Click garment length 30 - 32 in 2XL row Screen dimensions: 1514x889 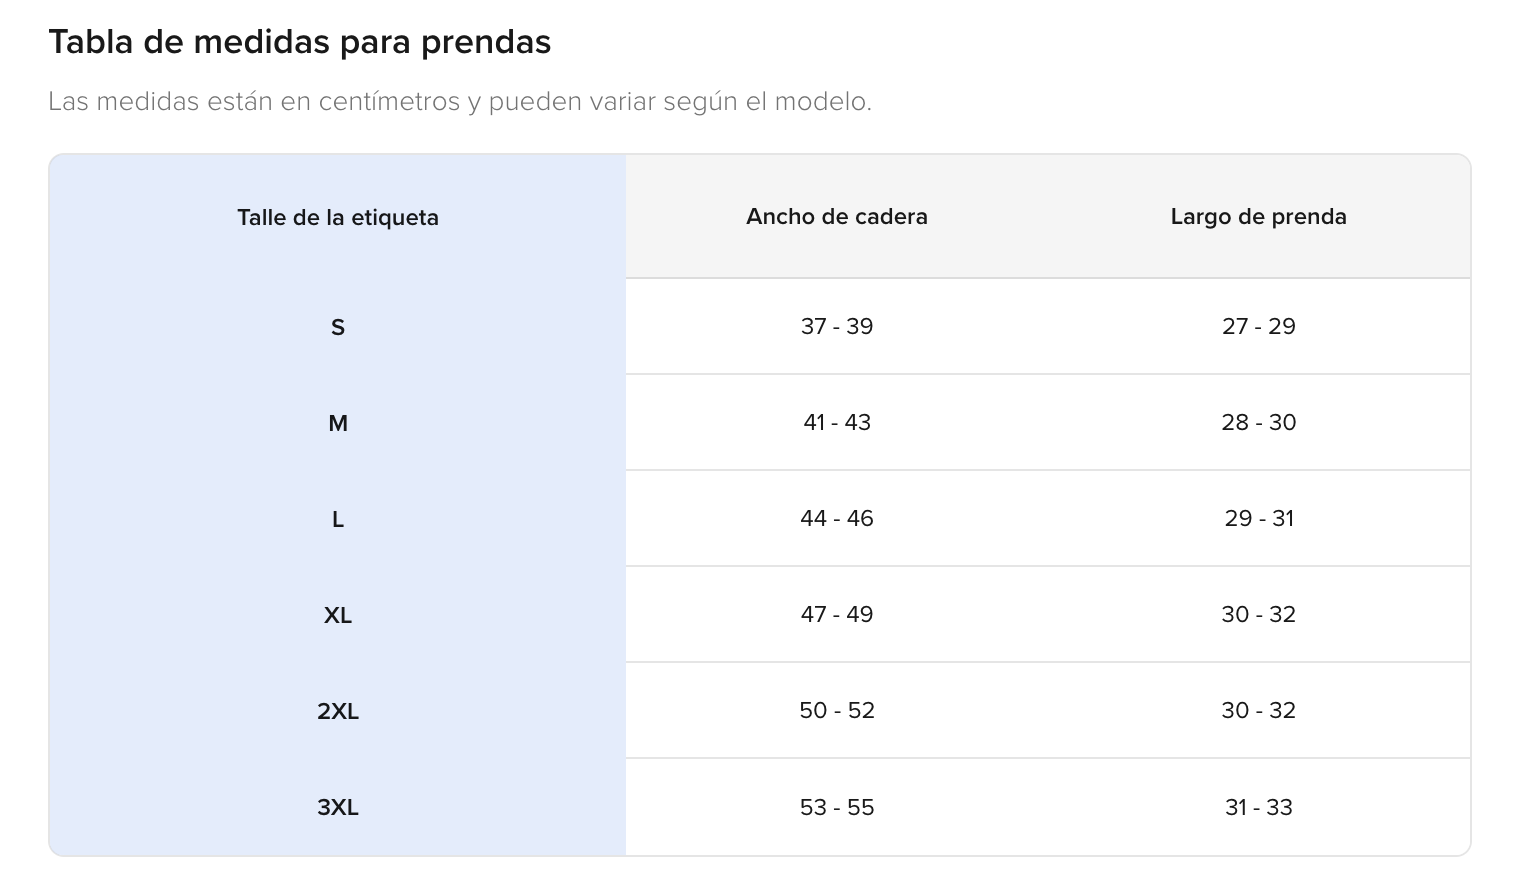coord(1258,710)
